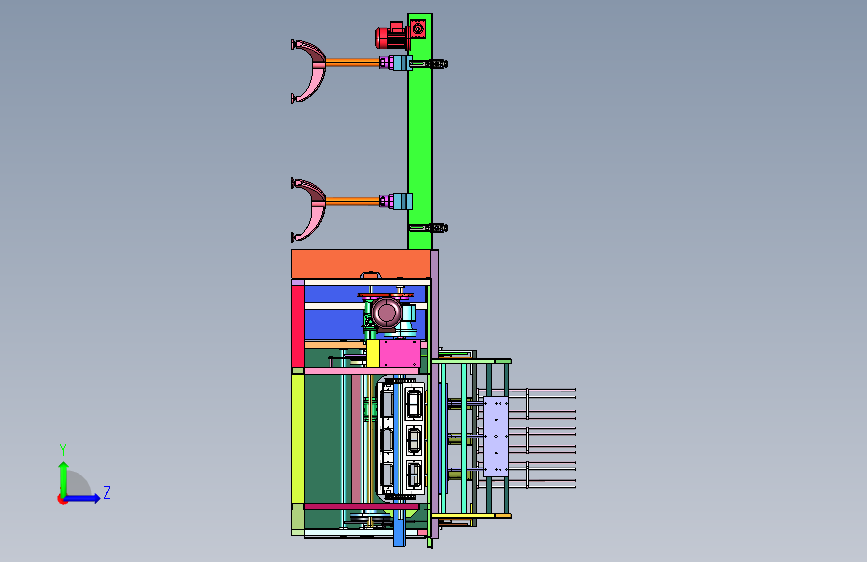The width and height of the screenshot is (867, 562).
Task: Select the red motor atop the green column
Action: pos(391,37)
